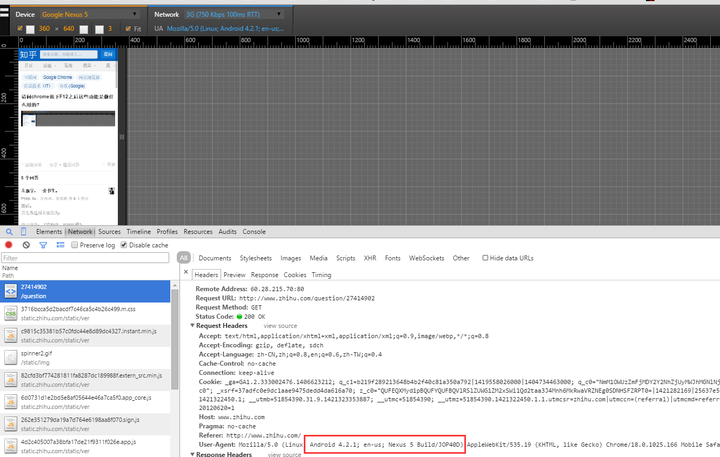Select the Network panel tab
This screenshot has width=720, height=457.
[80, 232]
